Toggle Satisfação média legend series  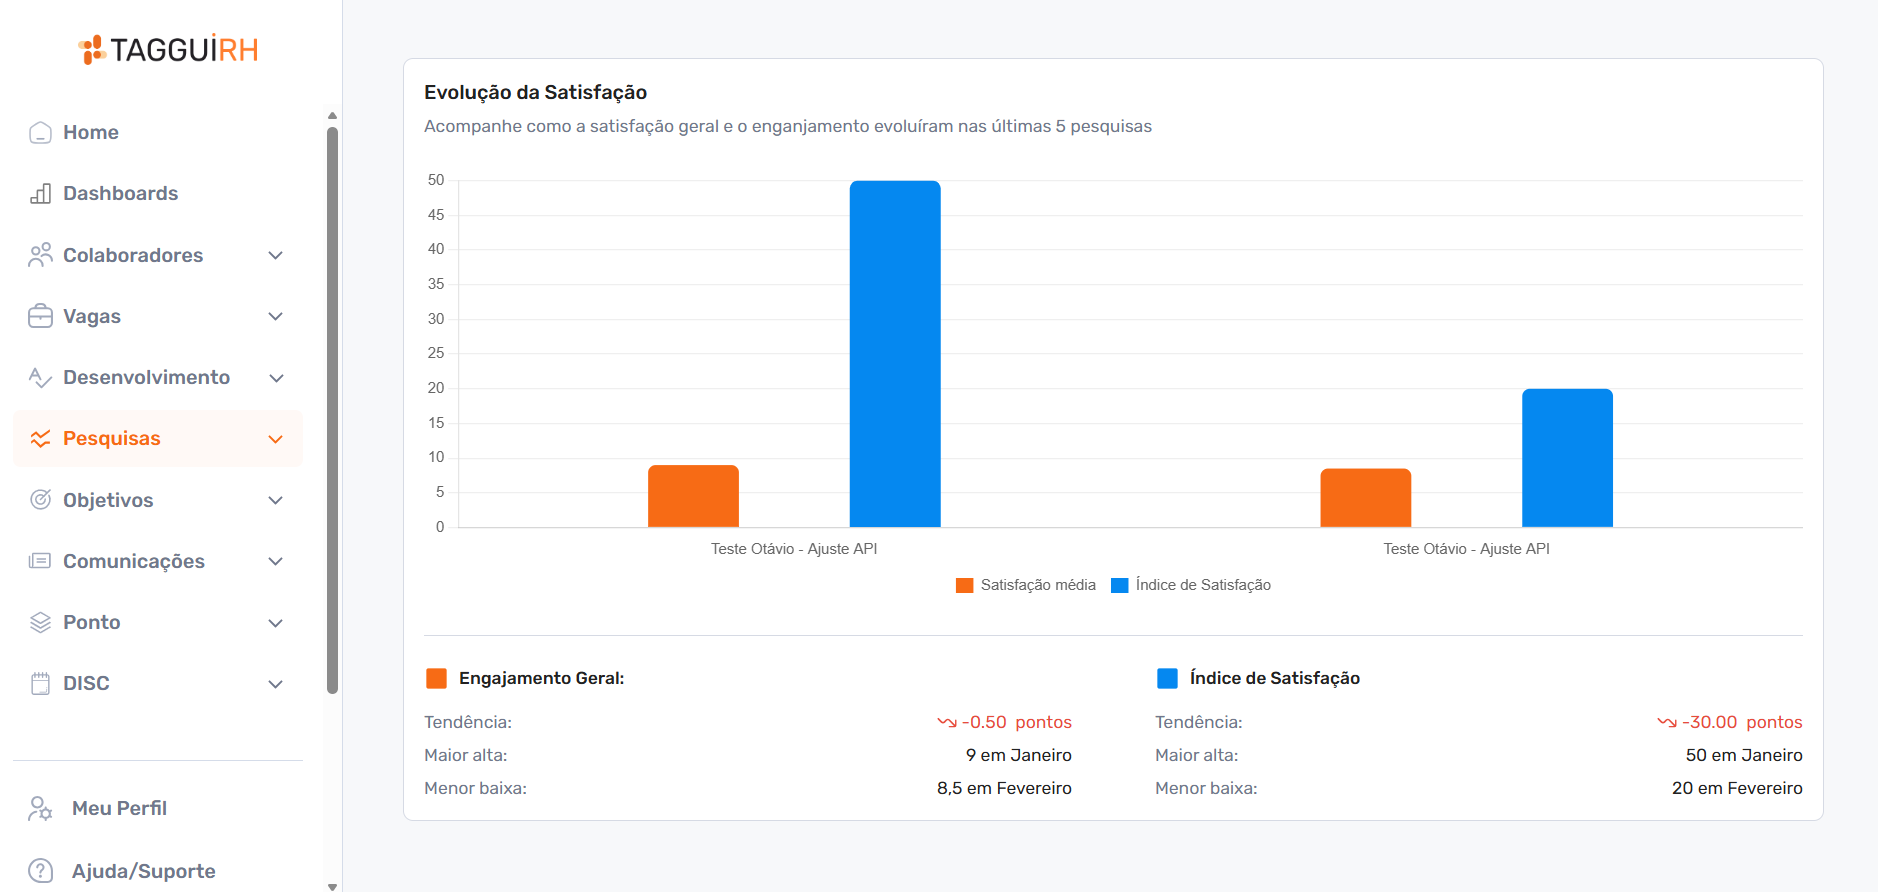(x=1026, y=585)
